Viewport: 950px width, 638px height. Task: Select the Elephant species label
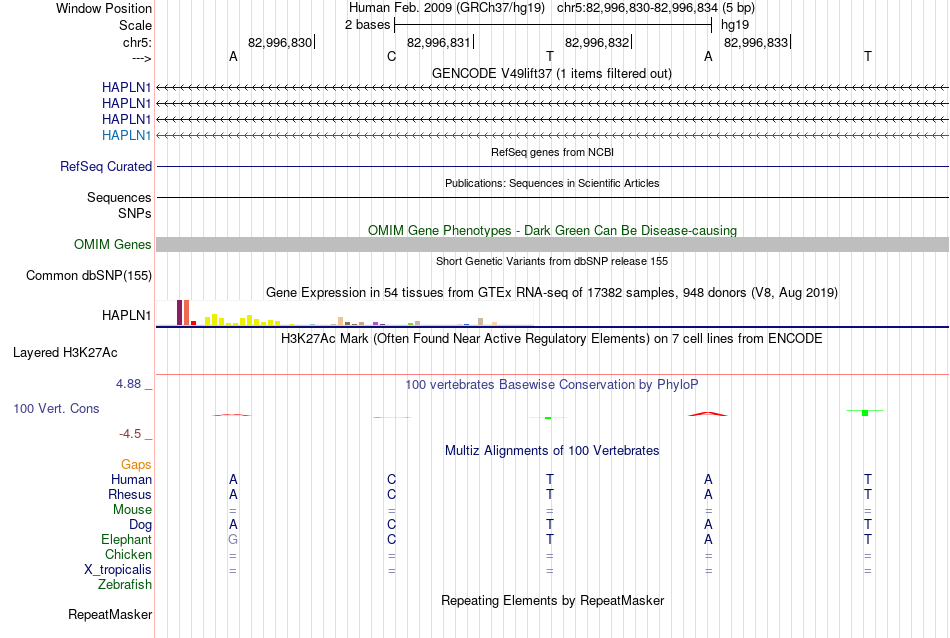click(126, 539)
